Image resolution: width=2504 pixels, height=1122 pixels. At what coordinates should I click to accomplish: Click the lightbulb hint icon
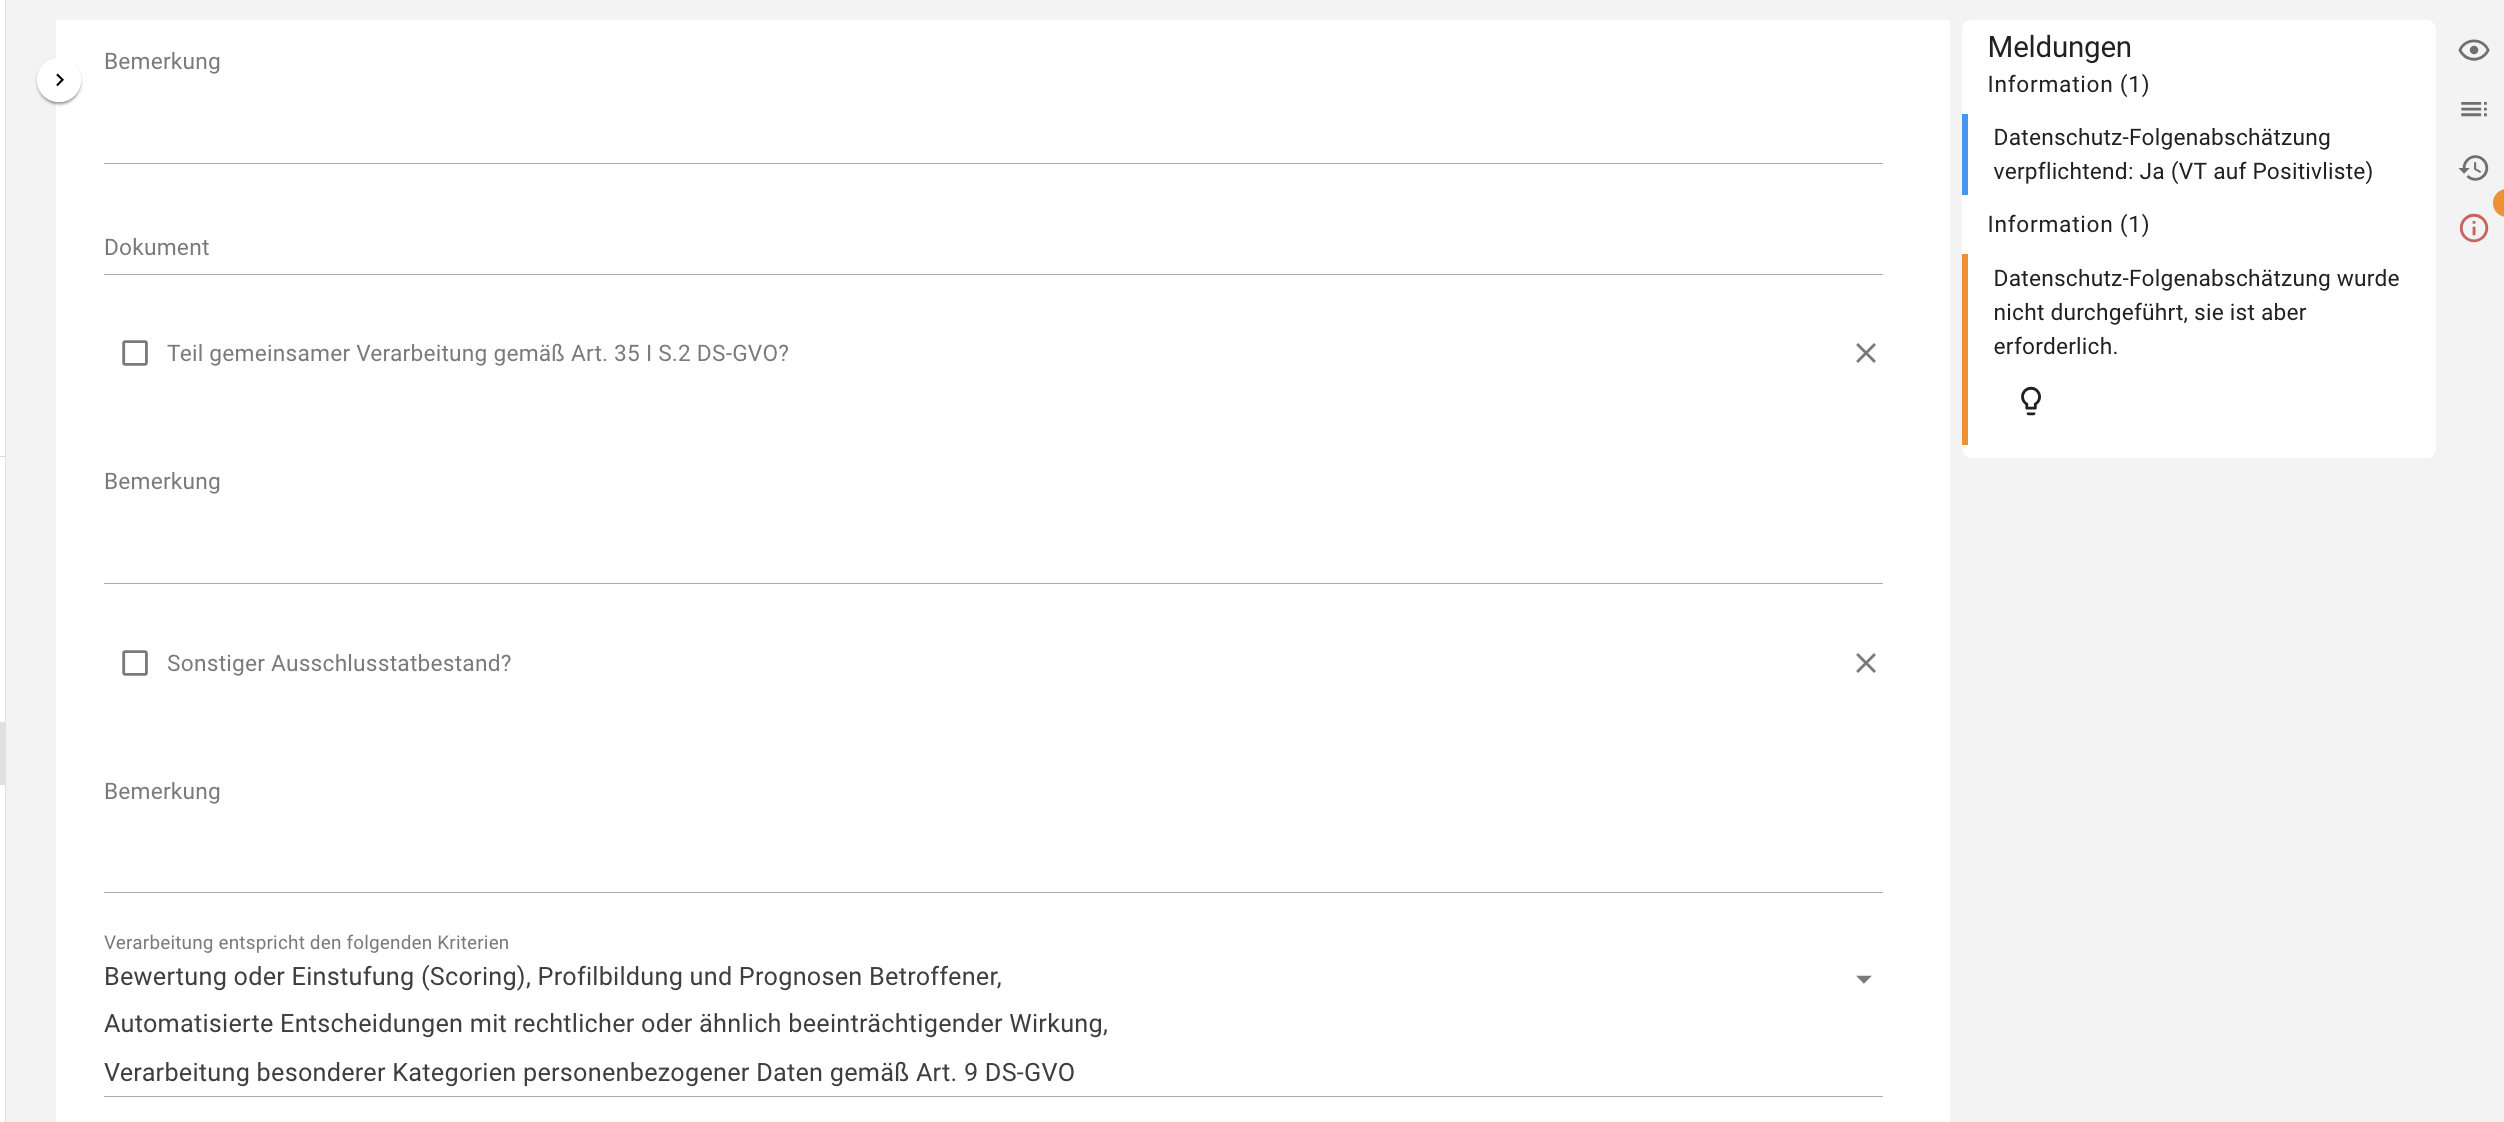point(2030,401)
